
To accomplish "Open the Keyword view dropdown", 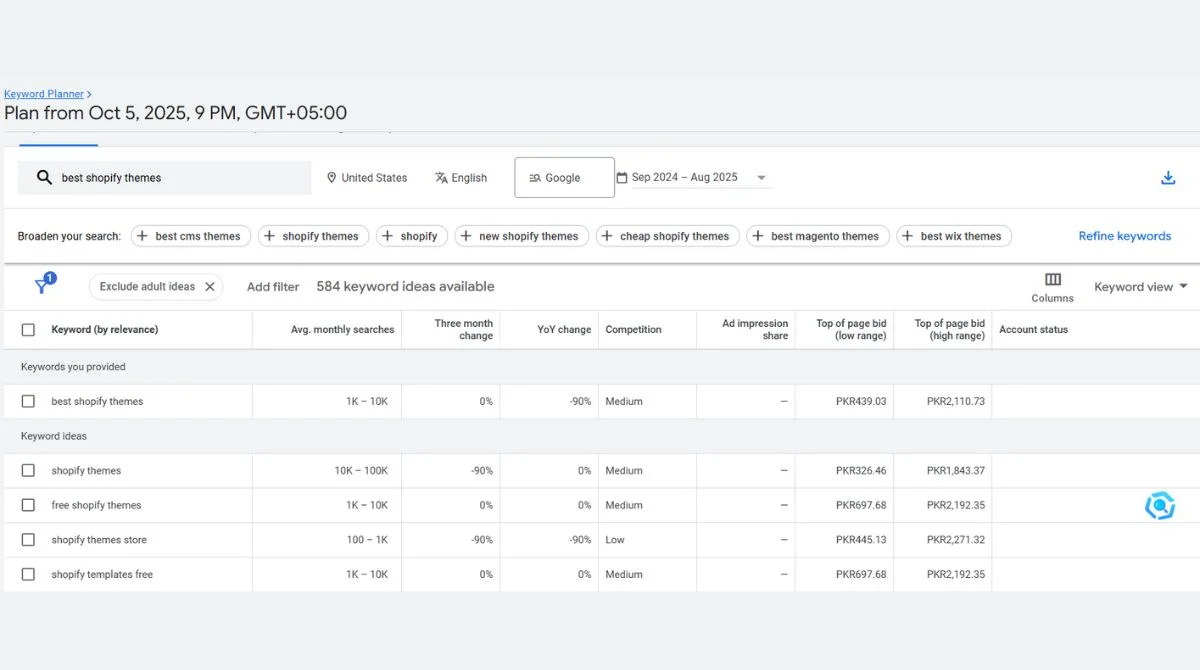I will pyautogui.click(x=1139, y=286).
